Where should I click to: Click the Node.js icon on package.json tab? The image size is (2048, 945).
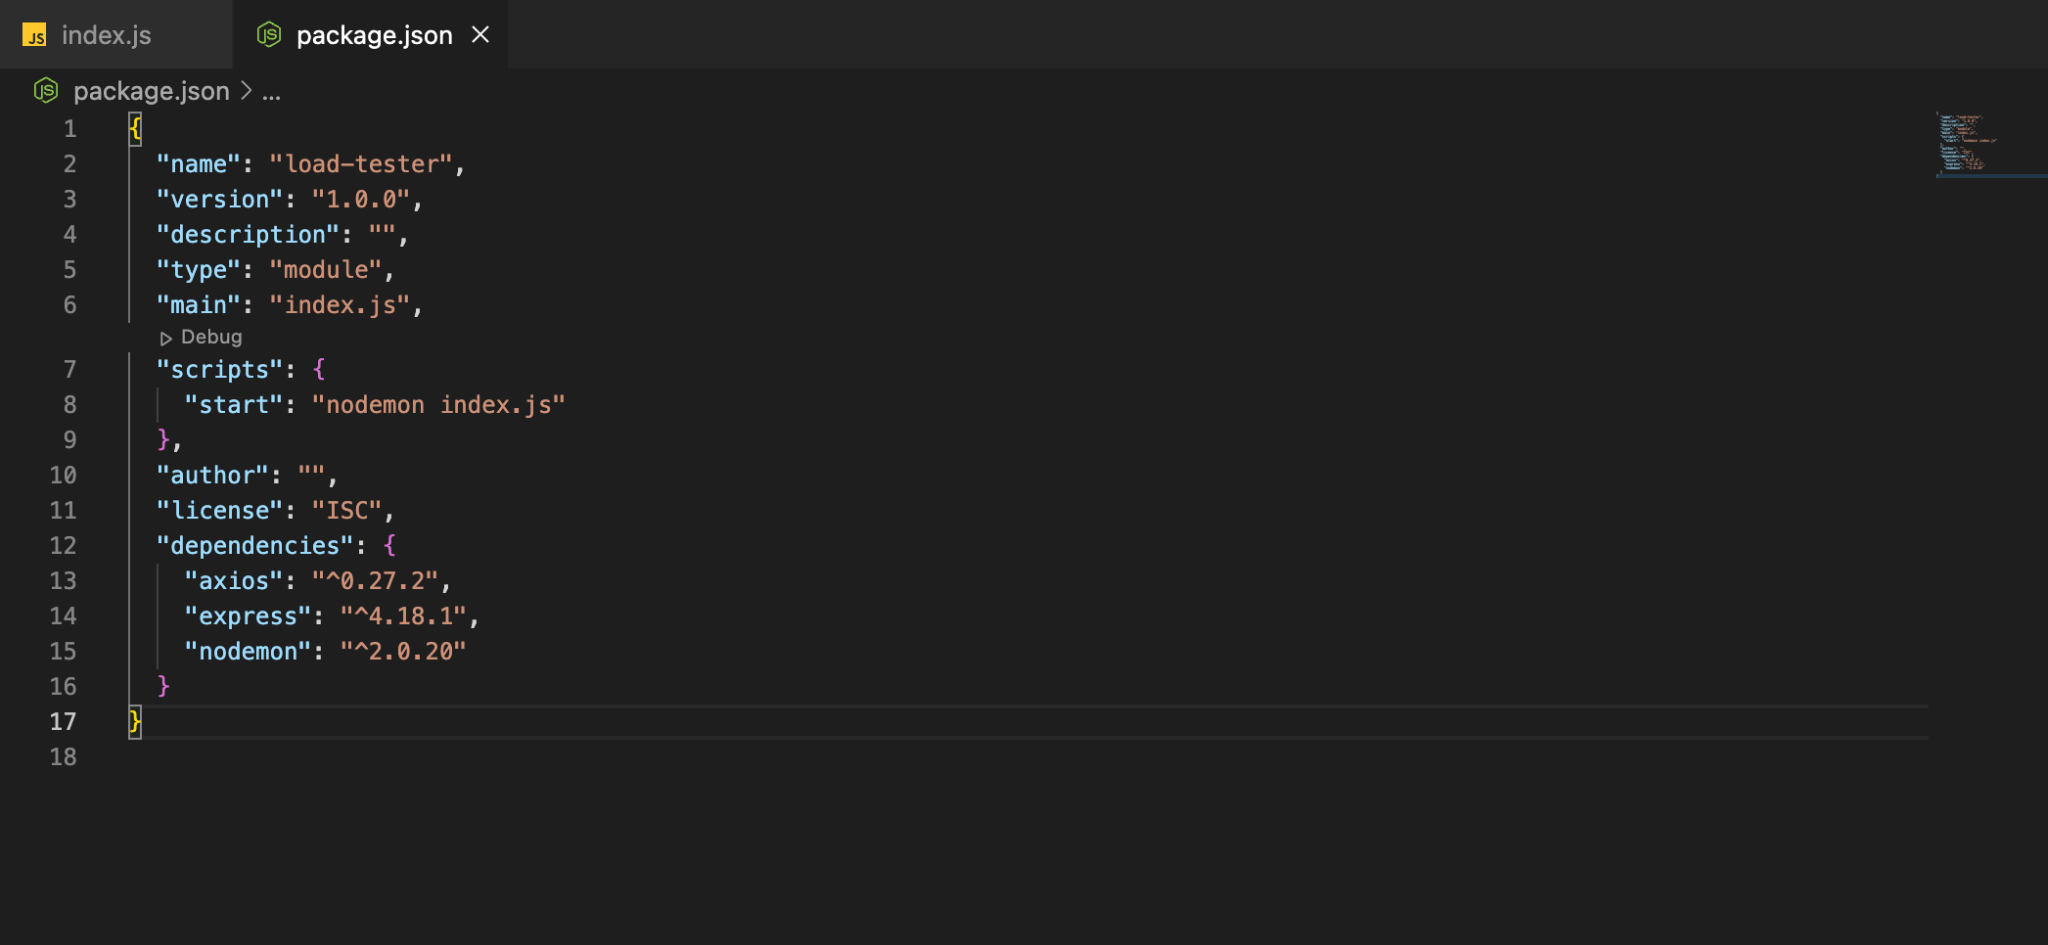pos(269,34)
